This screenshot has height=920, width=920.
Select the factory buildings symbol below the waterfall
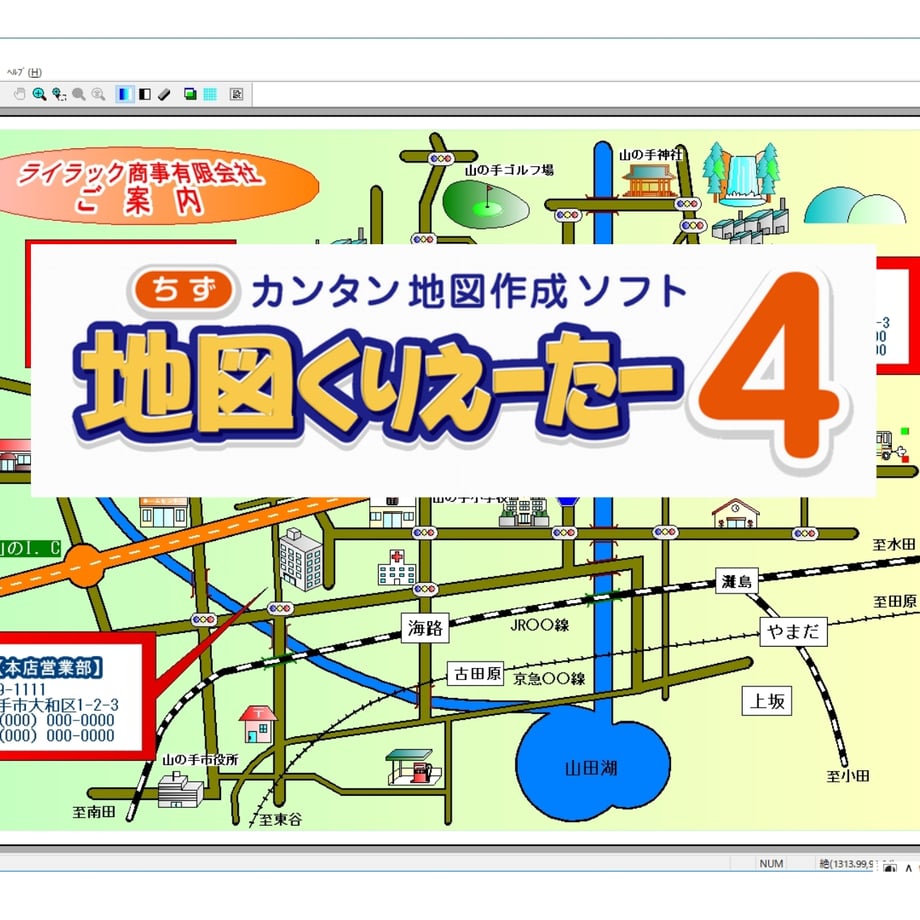(748, 223)
